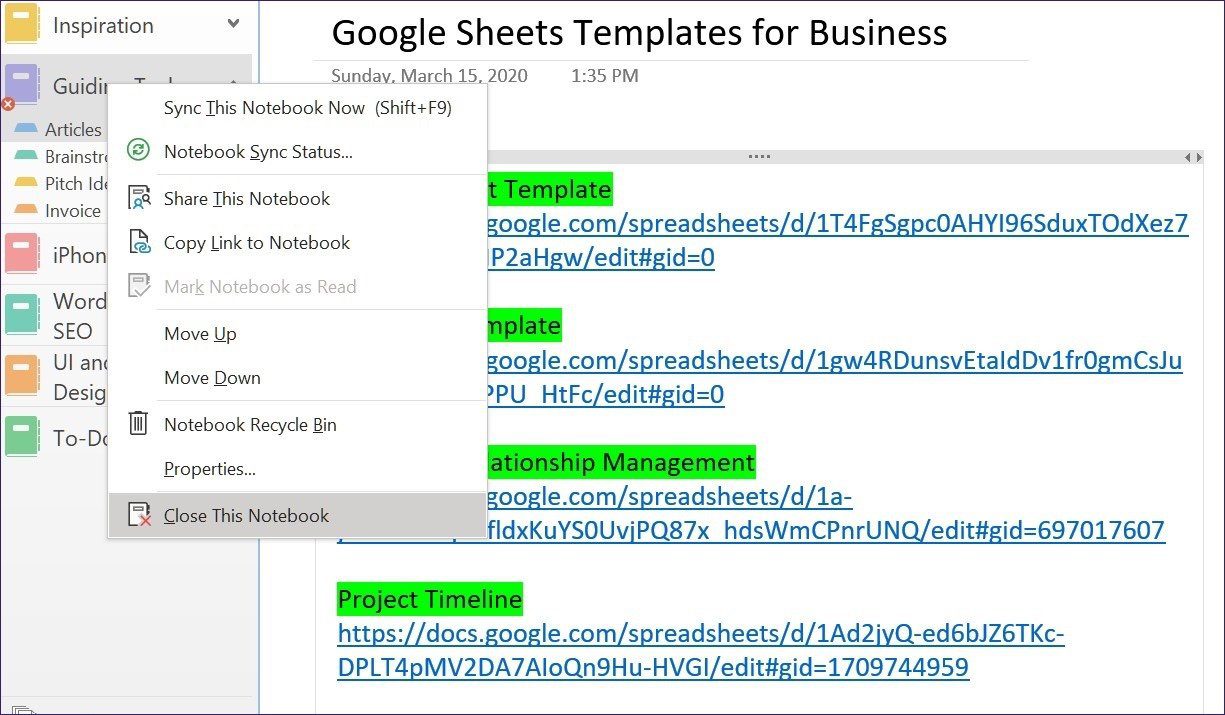Click the purple Guiding Tech notebook icon
Viewport: 1225px width, 715px height.
[x=21, y=84]
